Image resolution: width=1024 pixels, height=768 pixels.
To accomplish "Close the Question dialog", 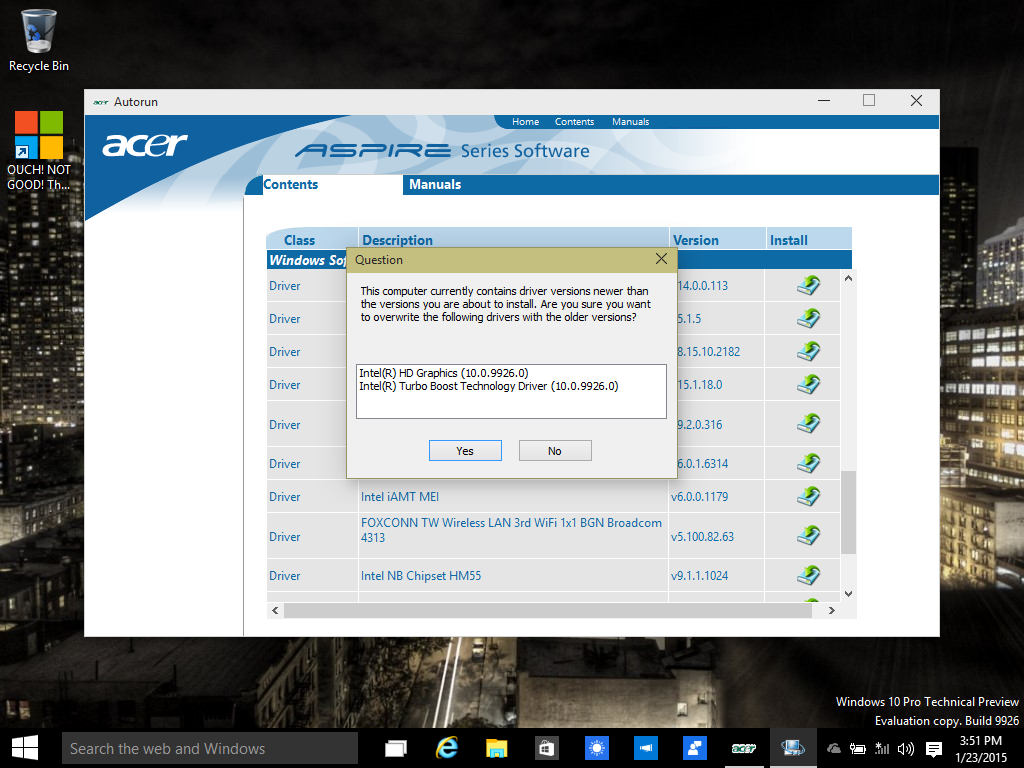I will pos(662,259).
